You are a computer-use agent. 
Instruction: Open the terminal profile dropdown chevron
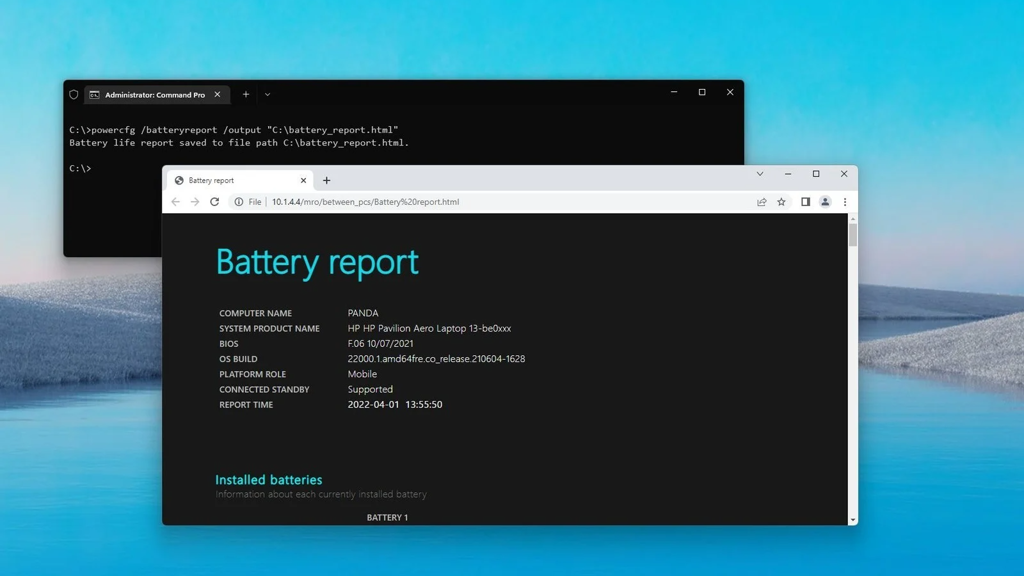[x=268, y=95]
